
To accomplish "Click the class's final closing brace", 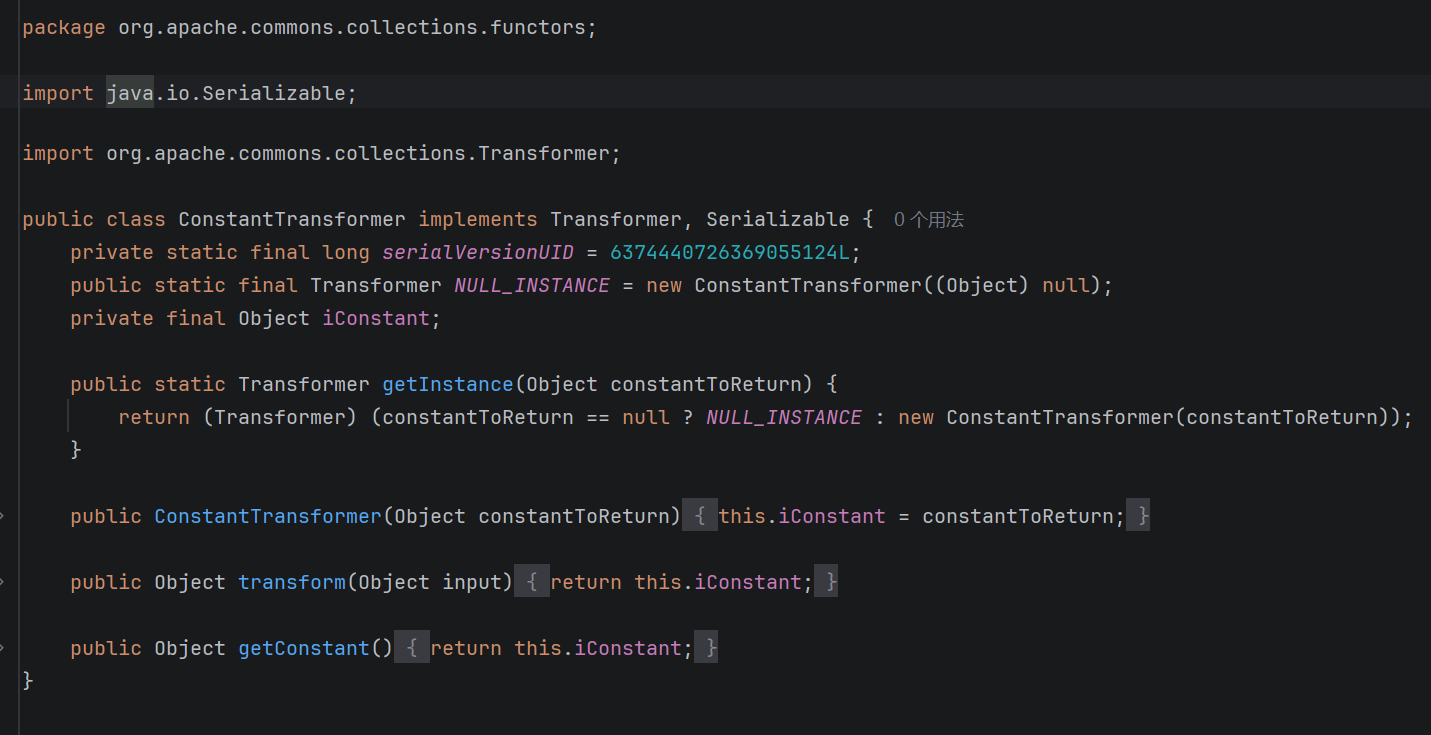I will click(28, 681).
